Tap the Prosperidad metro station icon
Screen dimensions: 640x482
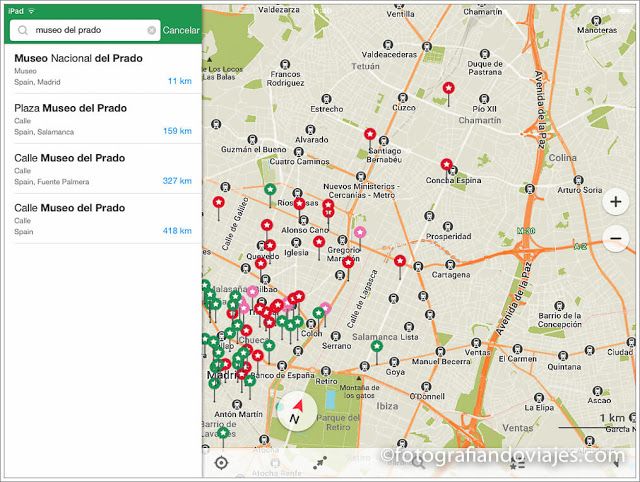pos(448,226)
